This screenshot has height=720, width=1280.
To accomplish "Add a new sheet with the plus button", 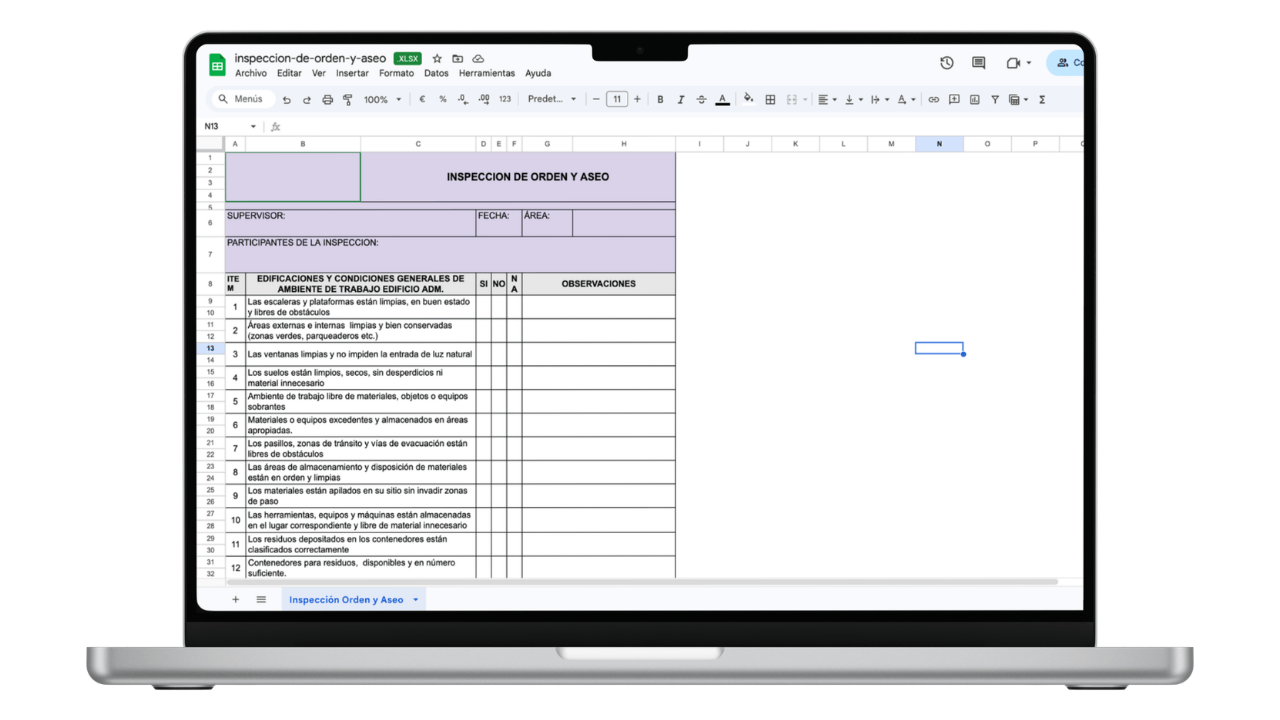I will (235, 599).
